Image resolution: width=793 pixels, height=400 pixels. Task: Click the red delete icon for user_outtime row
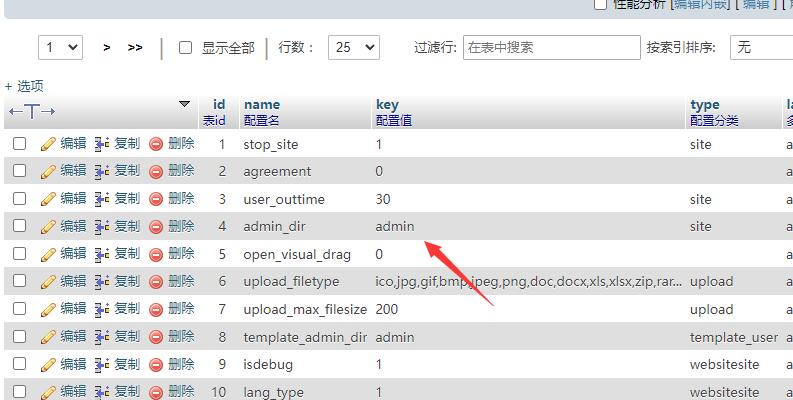coord(155,199)
